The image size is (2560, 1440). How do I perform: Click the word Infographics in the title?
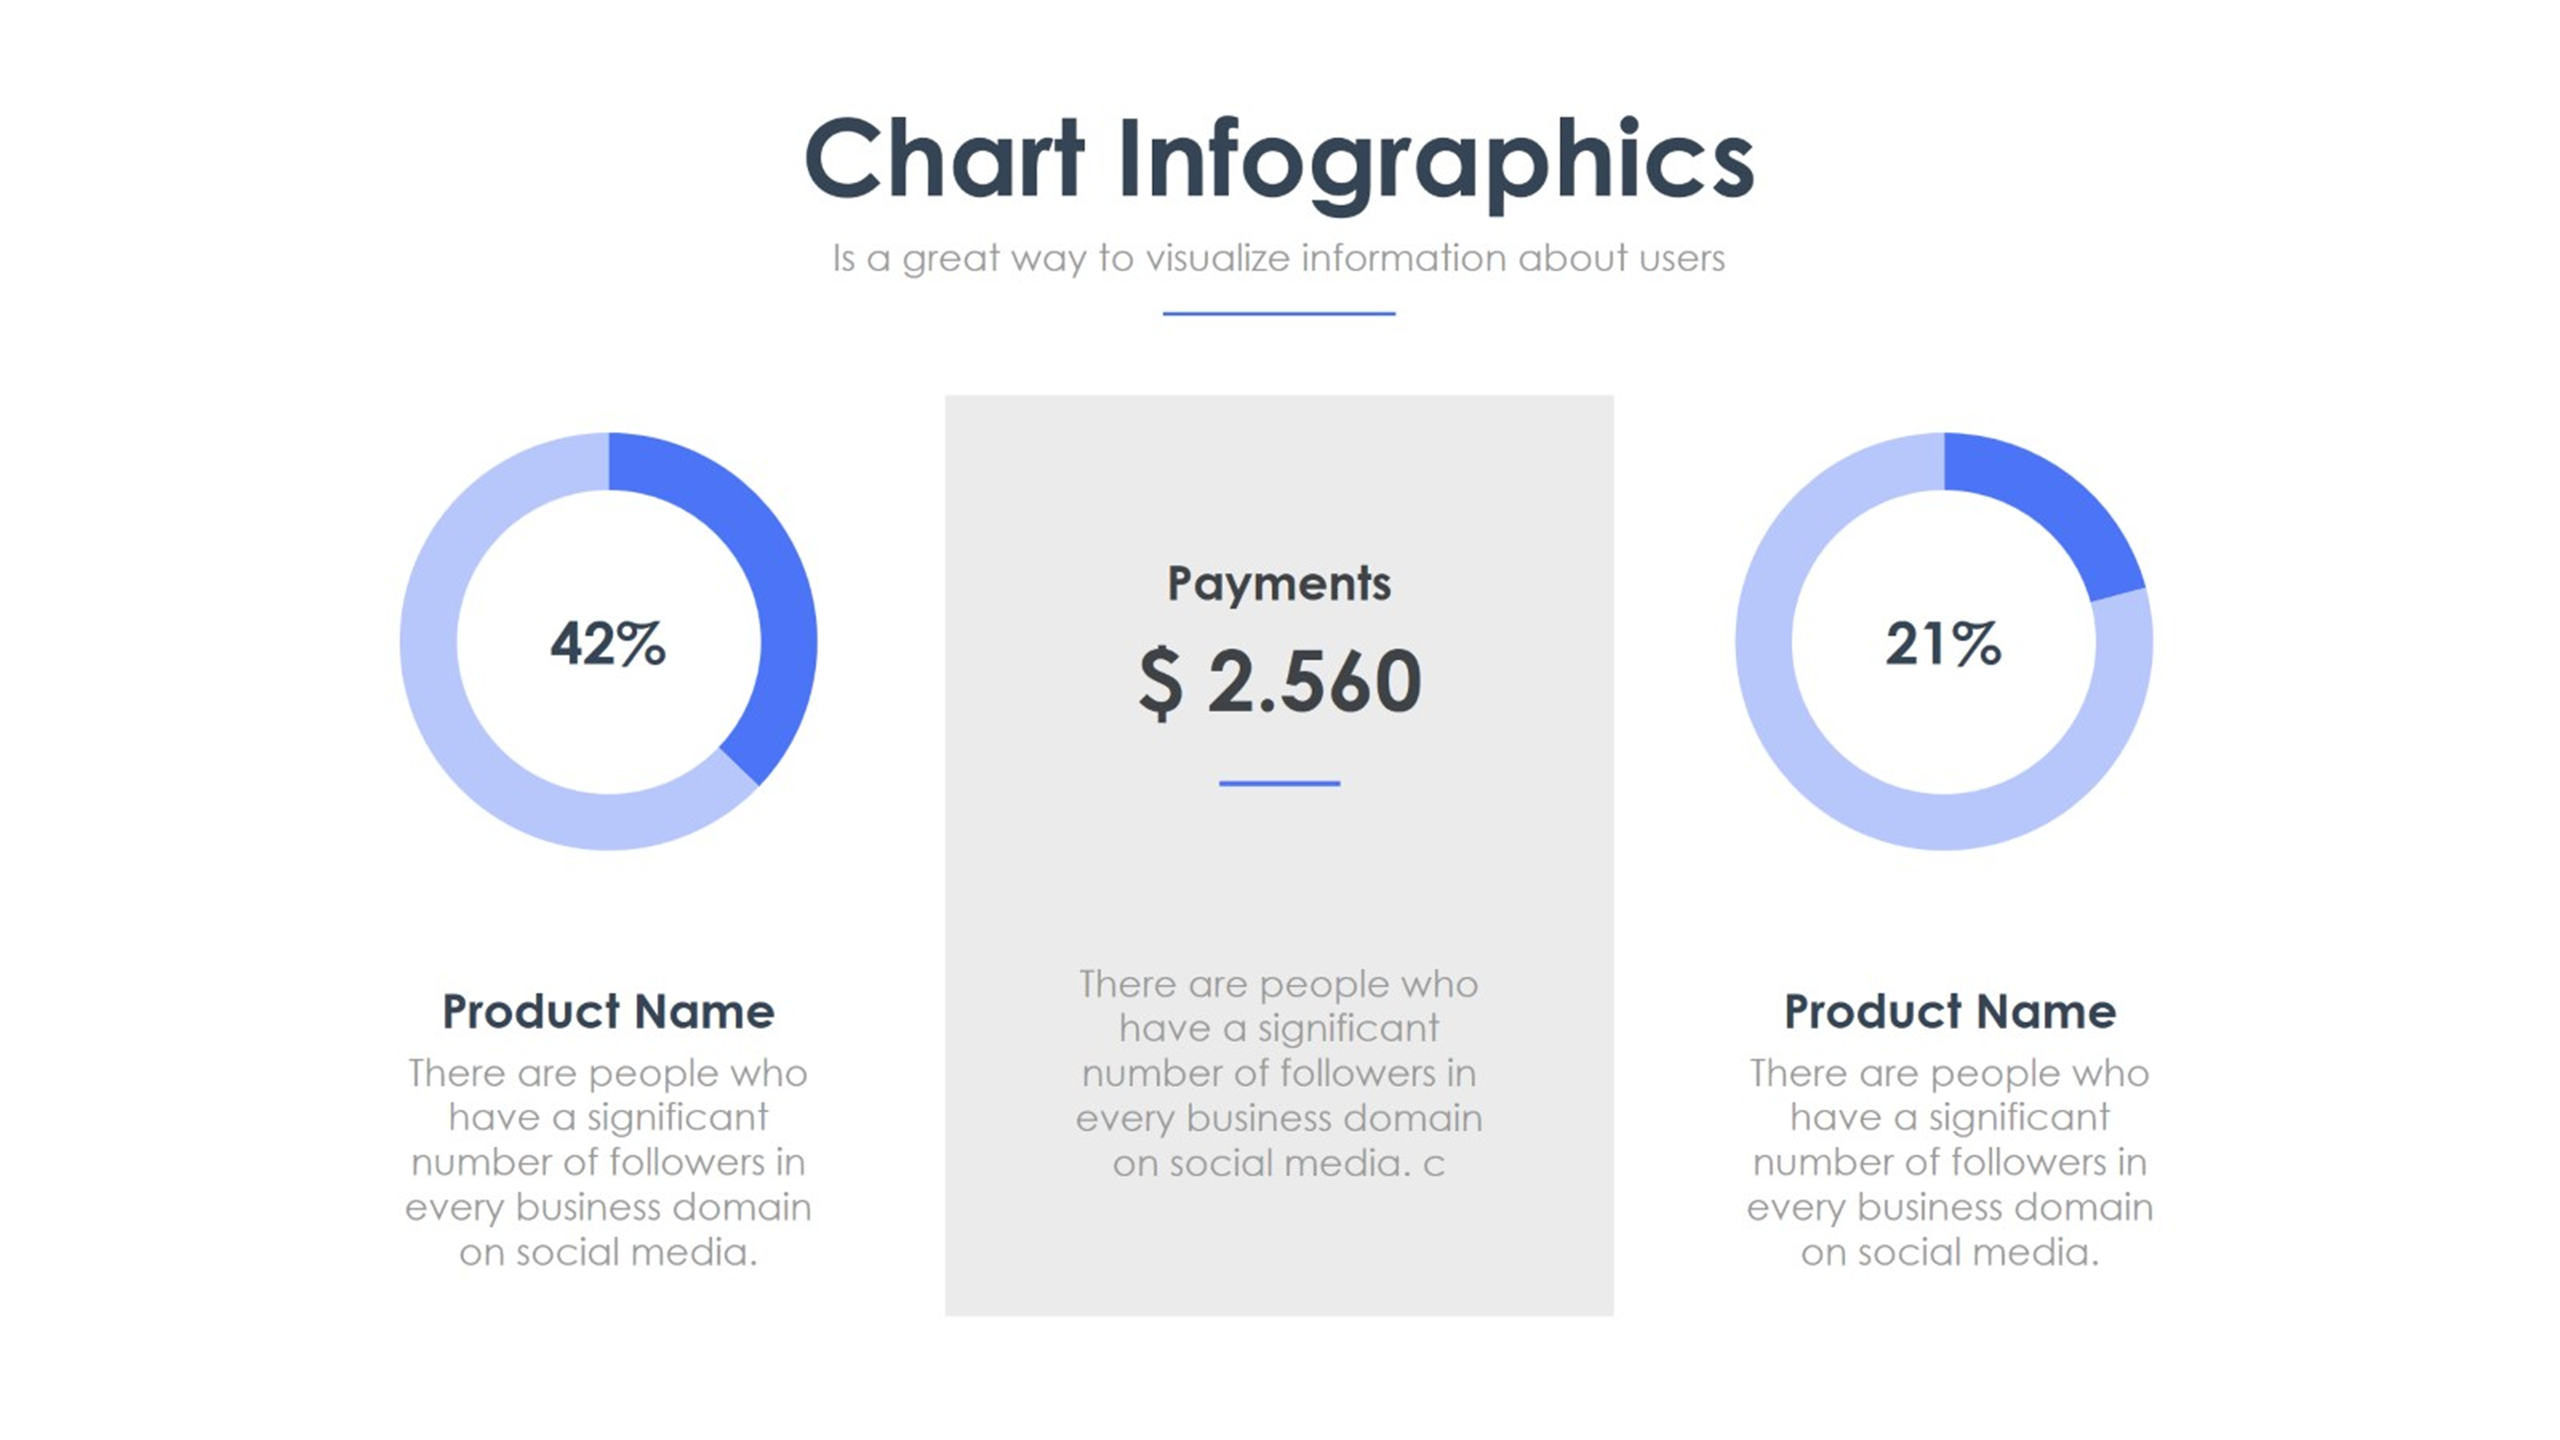(x=1435, y=162)
